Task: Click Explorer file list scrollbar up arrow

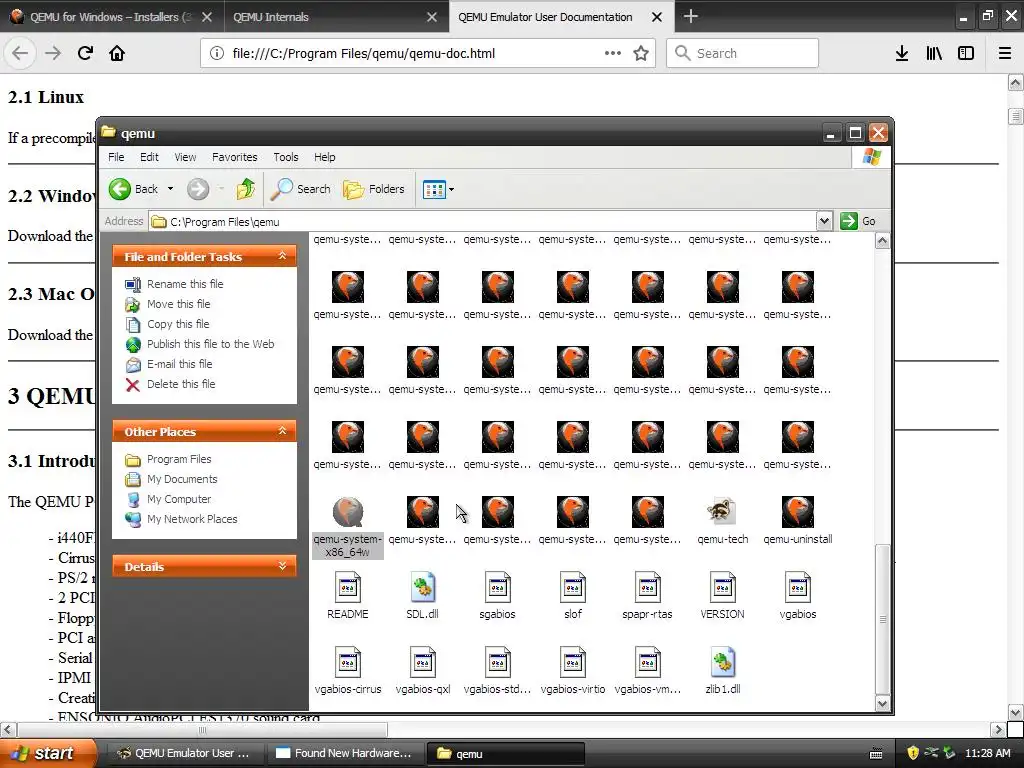Action: [882, 241]
